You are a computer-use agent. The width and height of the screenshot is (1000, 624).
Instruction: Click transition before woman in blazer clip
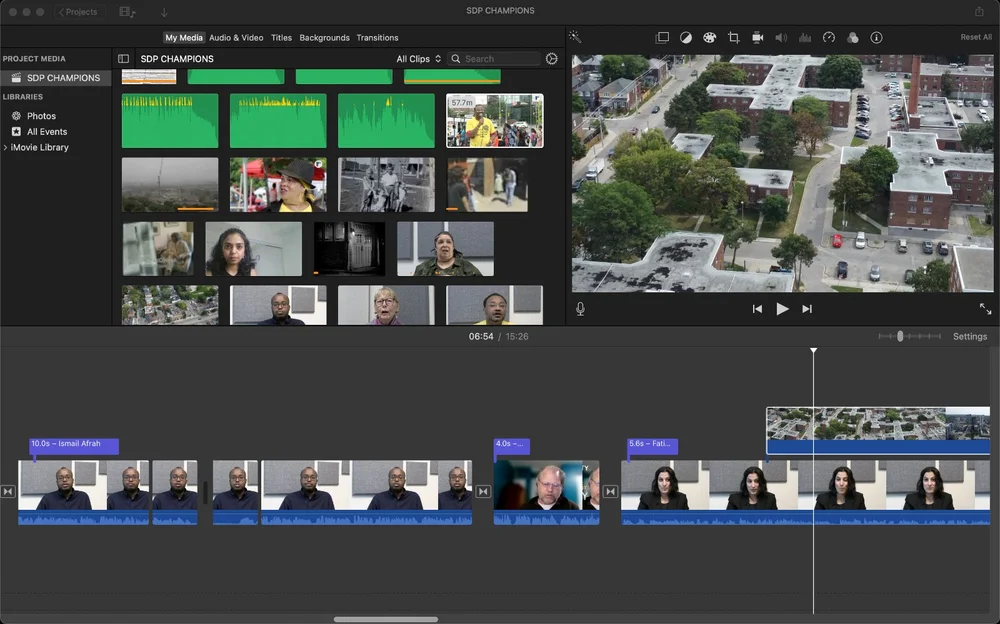[610, 491]
